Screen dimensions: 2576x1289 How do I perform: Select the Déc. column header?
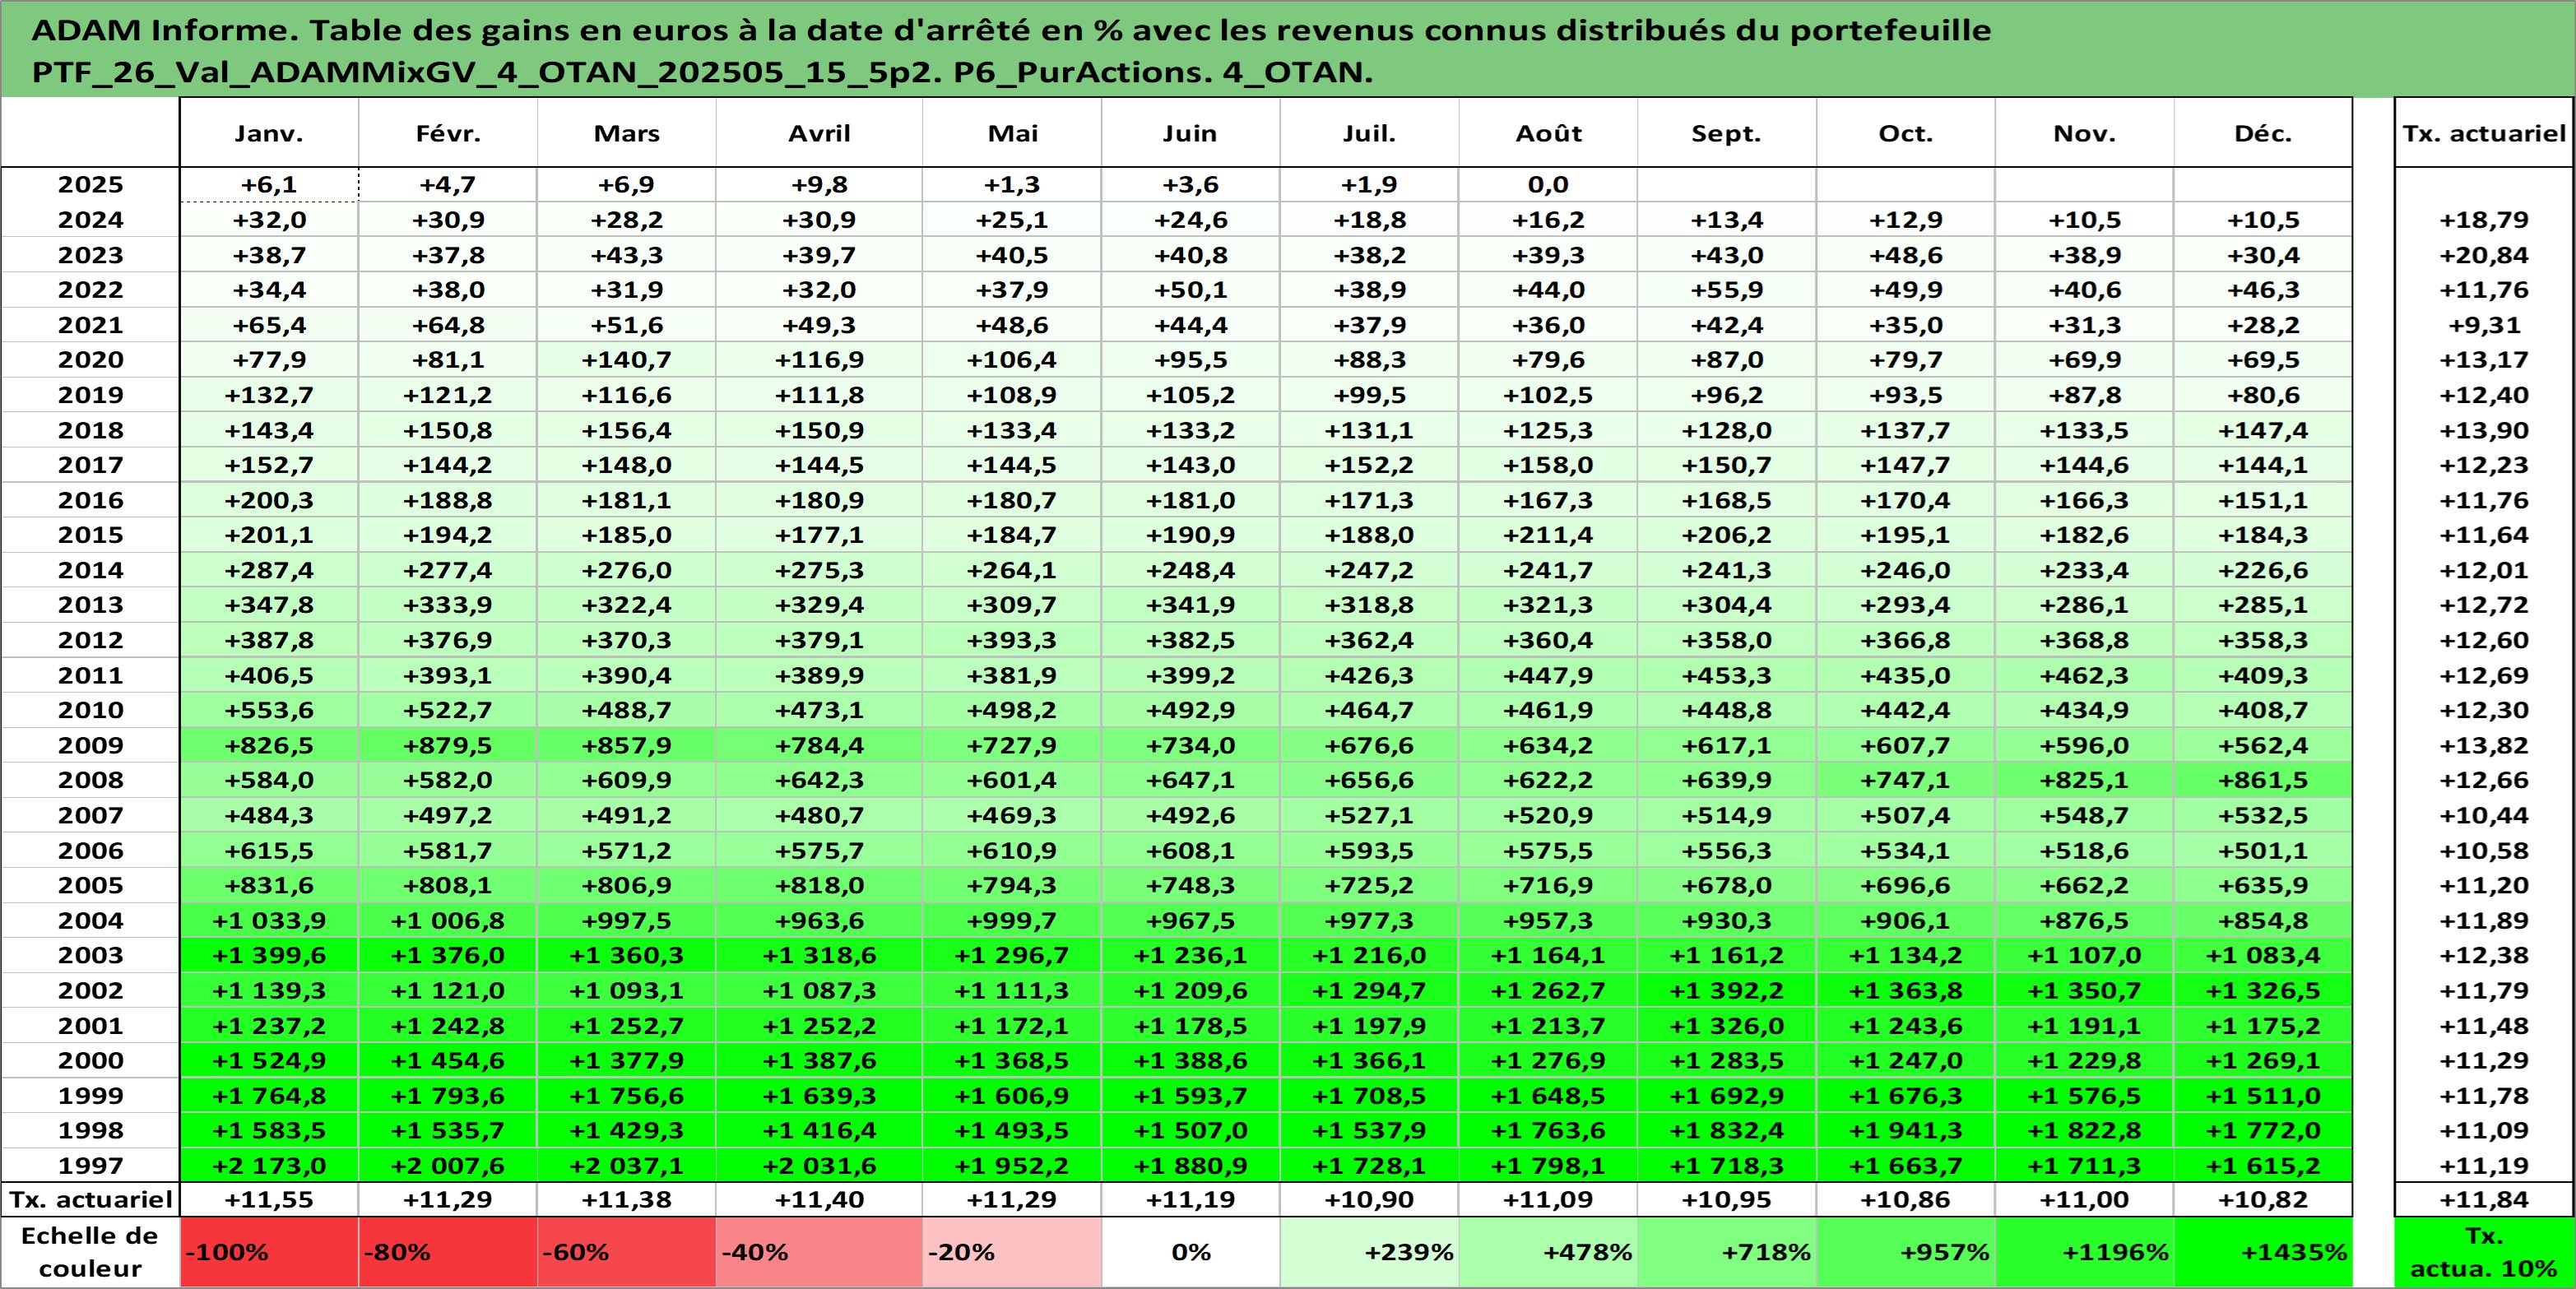tap(2263, 133)
